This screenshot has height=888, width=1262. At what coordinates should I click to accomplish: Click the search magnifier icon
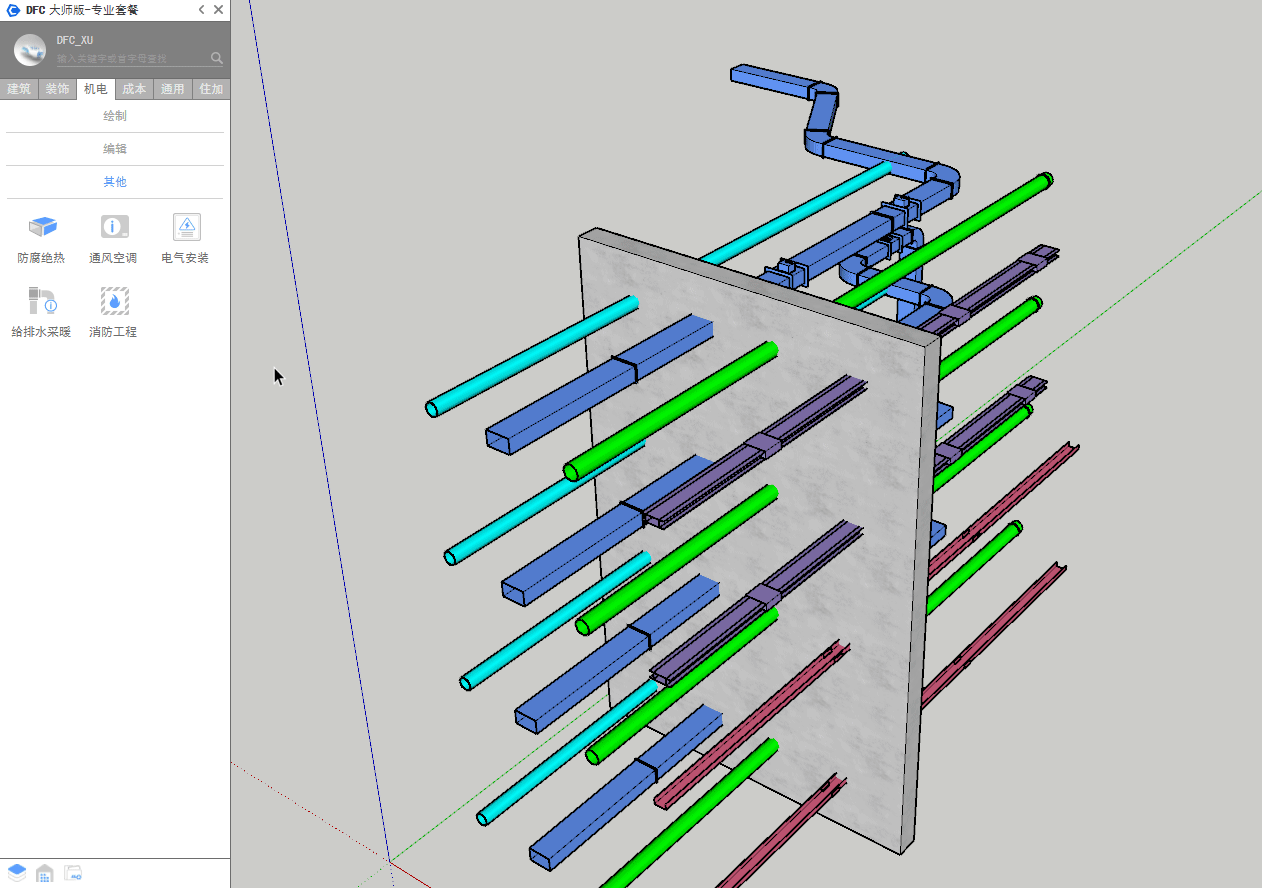pyautogui.click(x=217, y=58)
